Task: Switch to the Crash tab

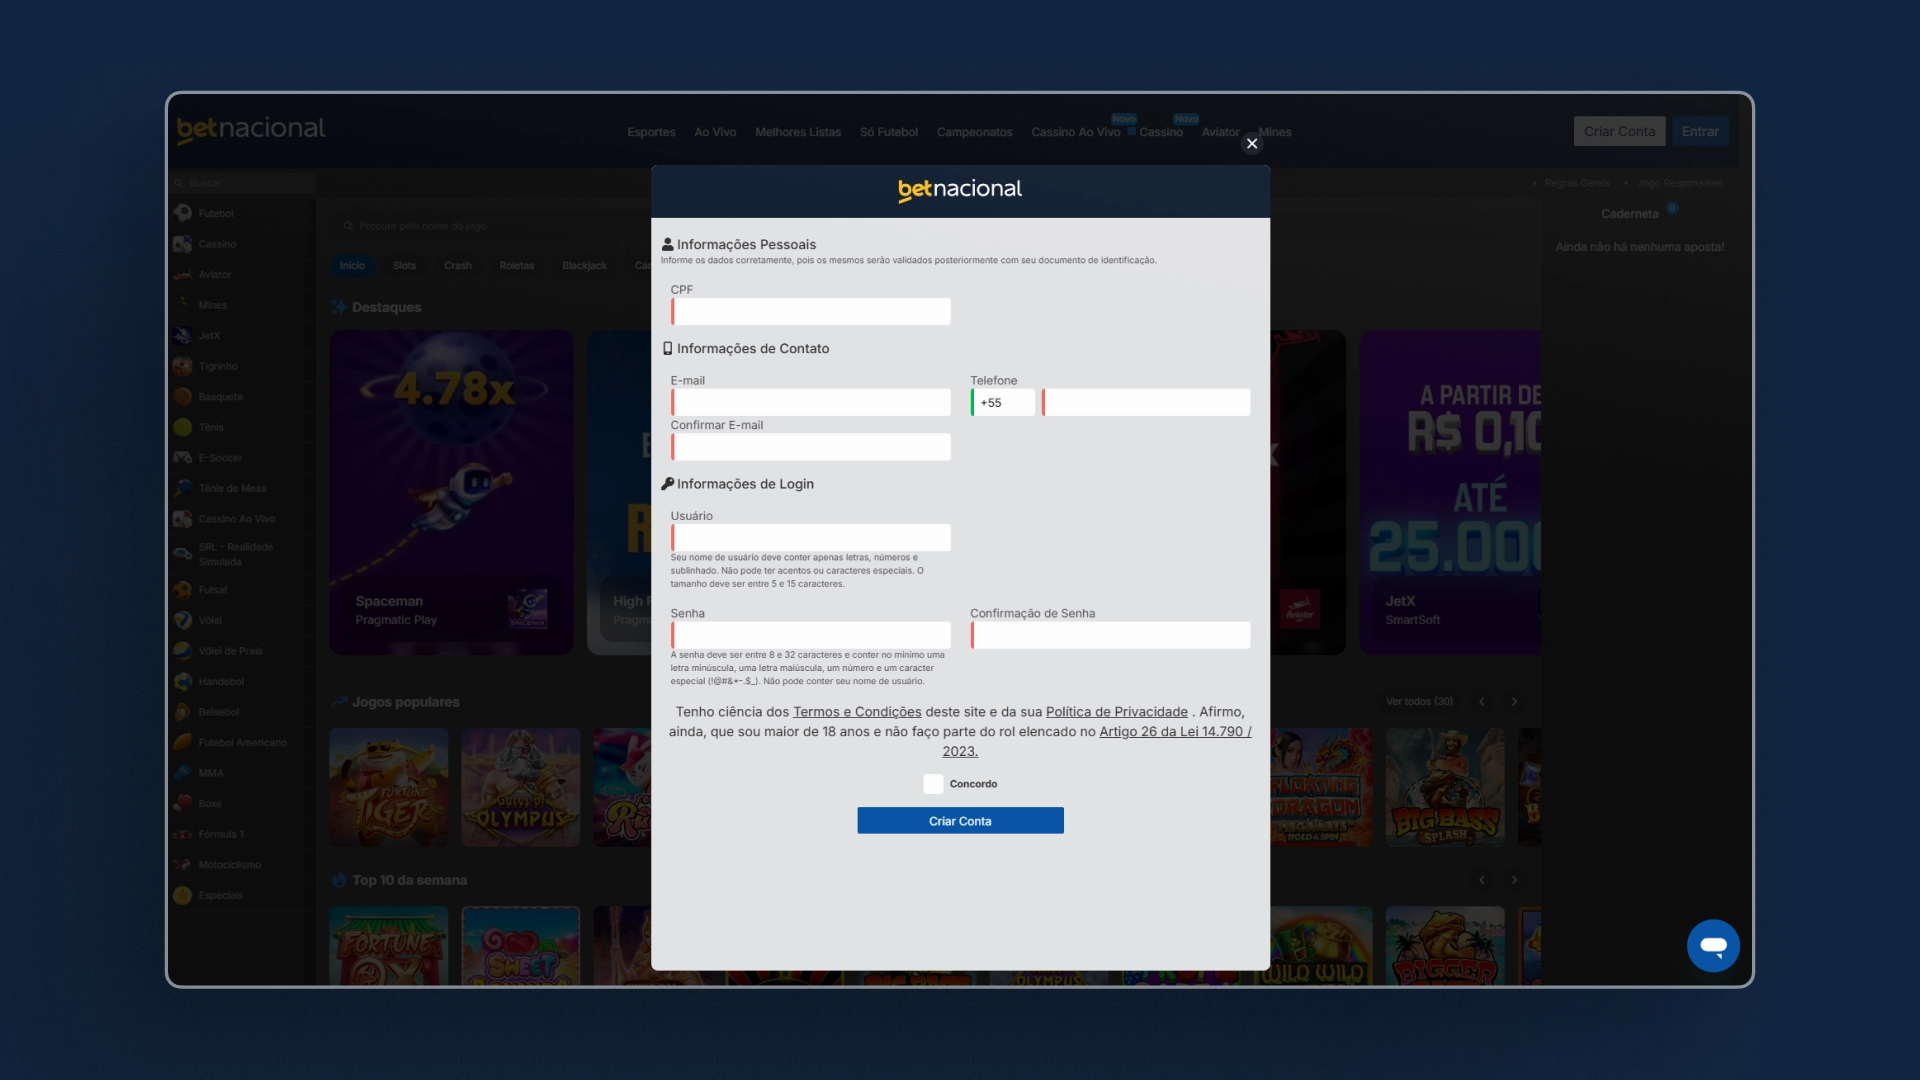Action: coord(458,266)
